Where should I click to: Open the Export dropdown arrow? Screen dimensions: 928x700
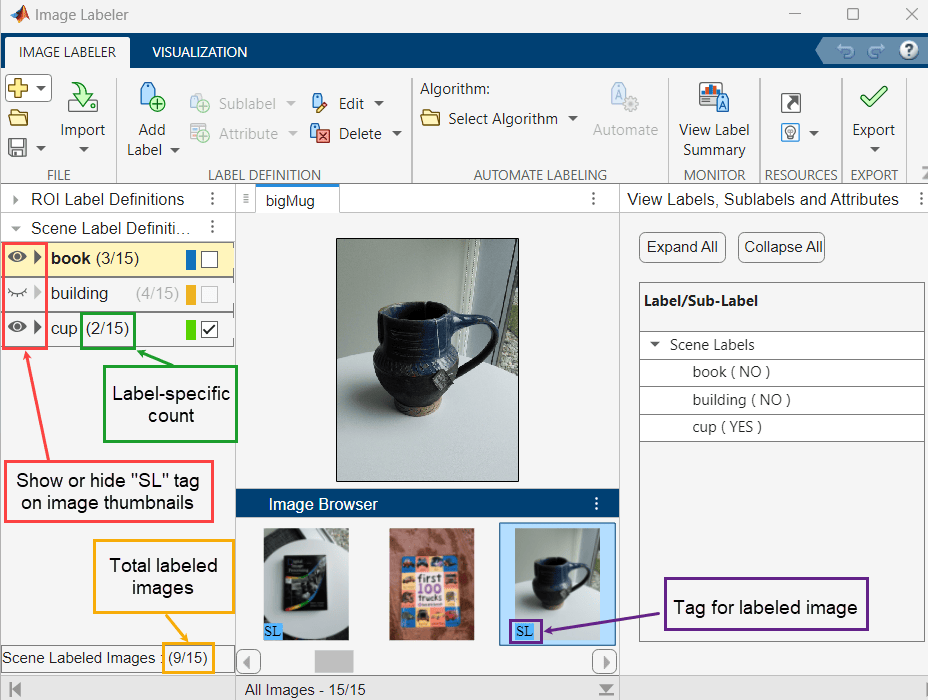875,149
